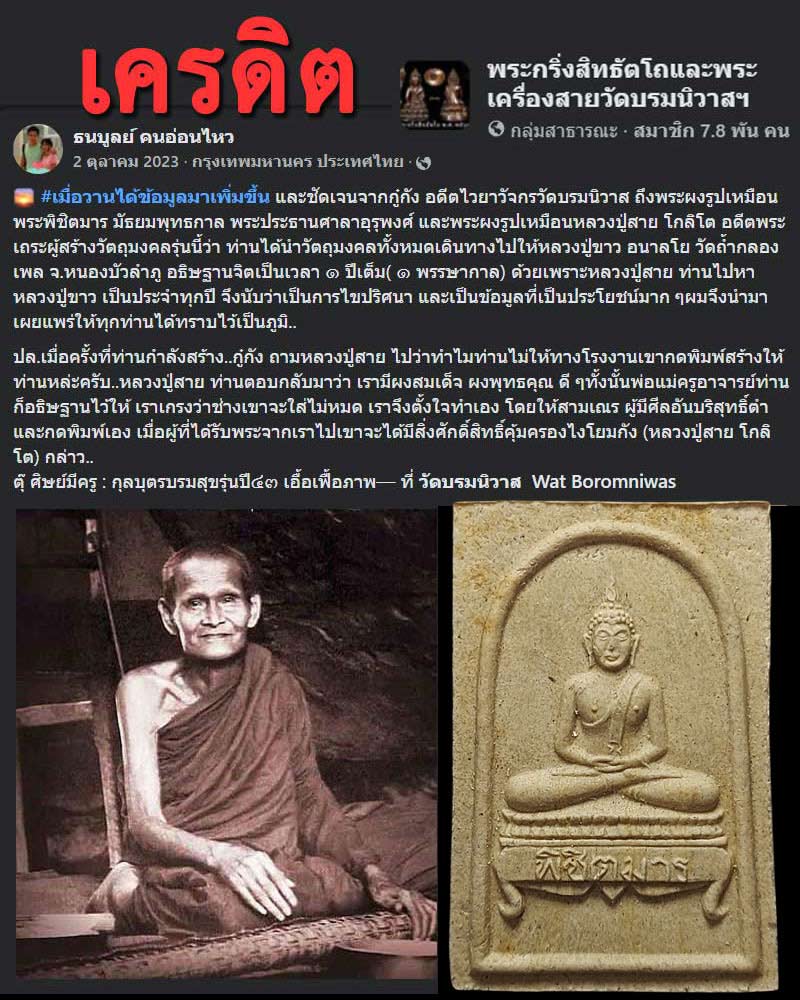The height and width of the screenshot is (1000, 800).
Task: Open the poster's profile avatar picture
Action: tap(38, 149)
